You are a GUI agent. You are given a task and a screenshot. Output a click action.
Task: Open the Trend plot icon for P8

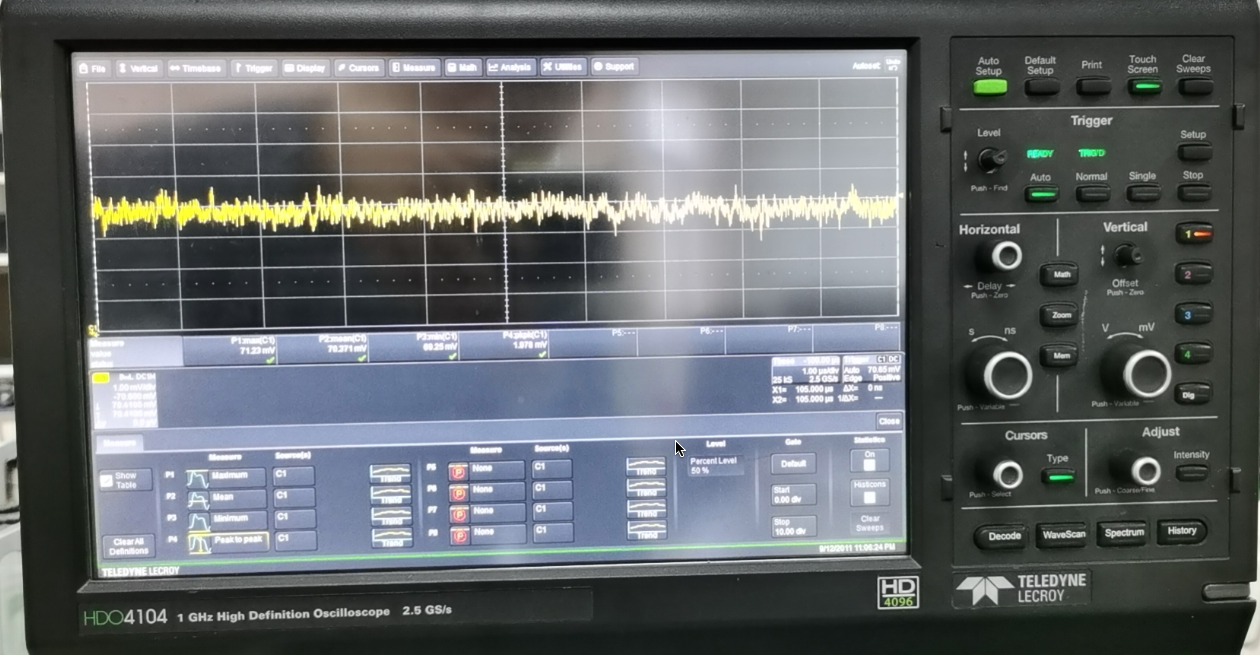[646, 530]
